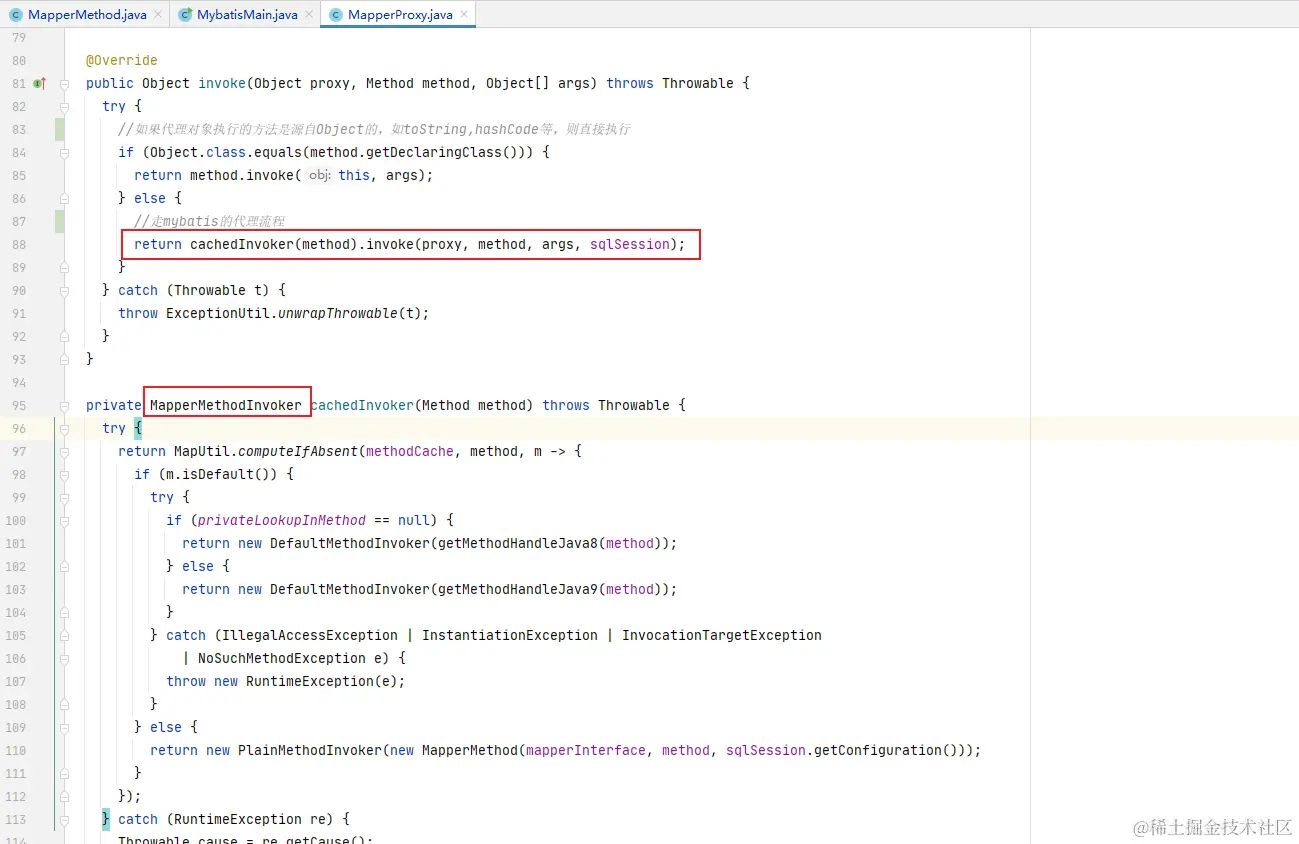
Task: Collapse the computeIfAbsent lambda fold on line 97
Action: tap(64, 451)
